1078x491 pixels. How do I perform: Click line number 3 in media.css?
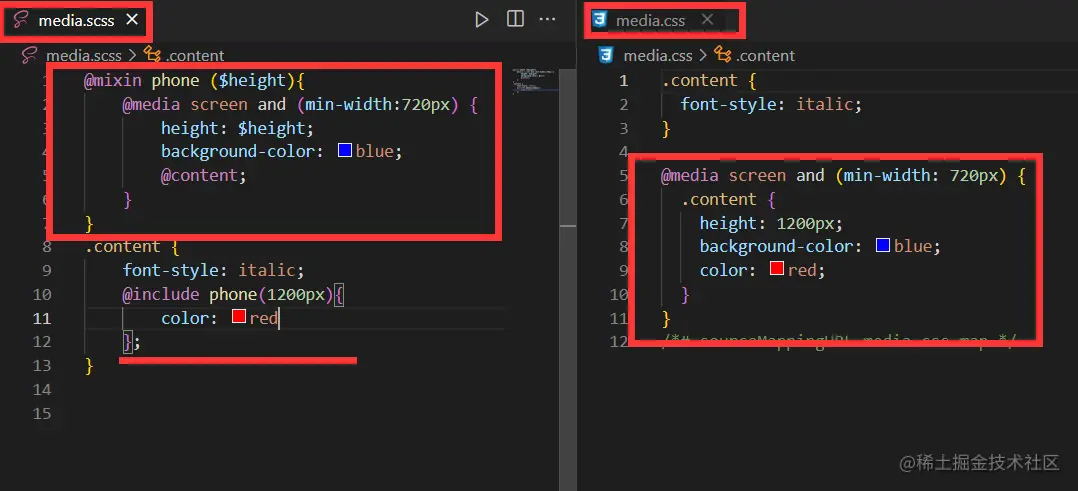pyautogui.click(x=624, y=129)
